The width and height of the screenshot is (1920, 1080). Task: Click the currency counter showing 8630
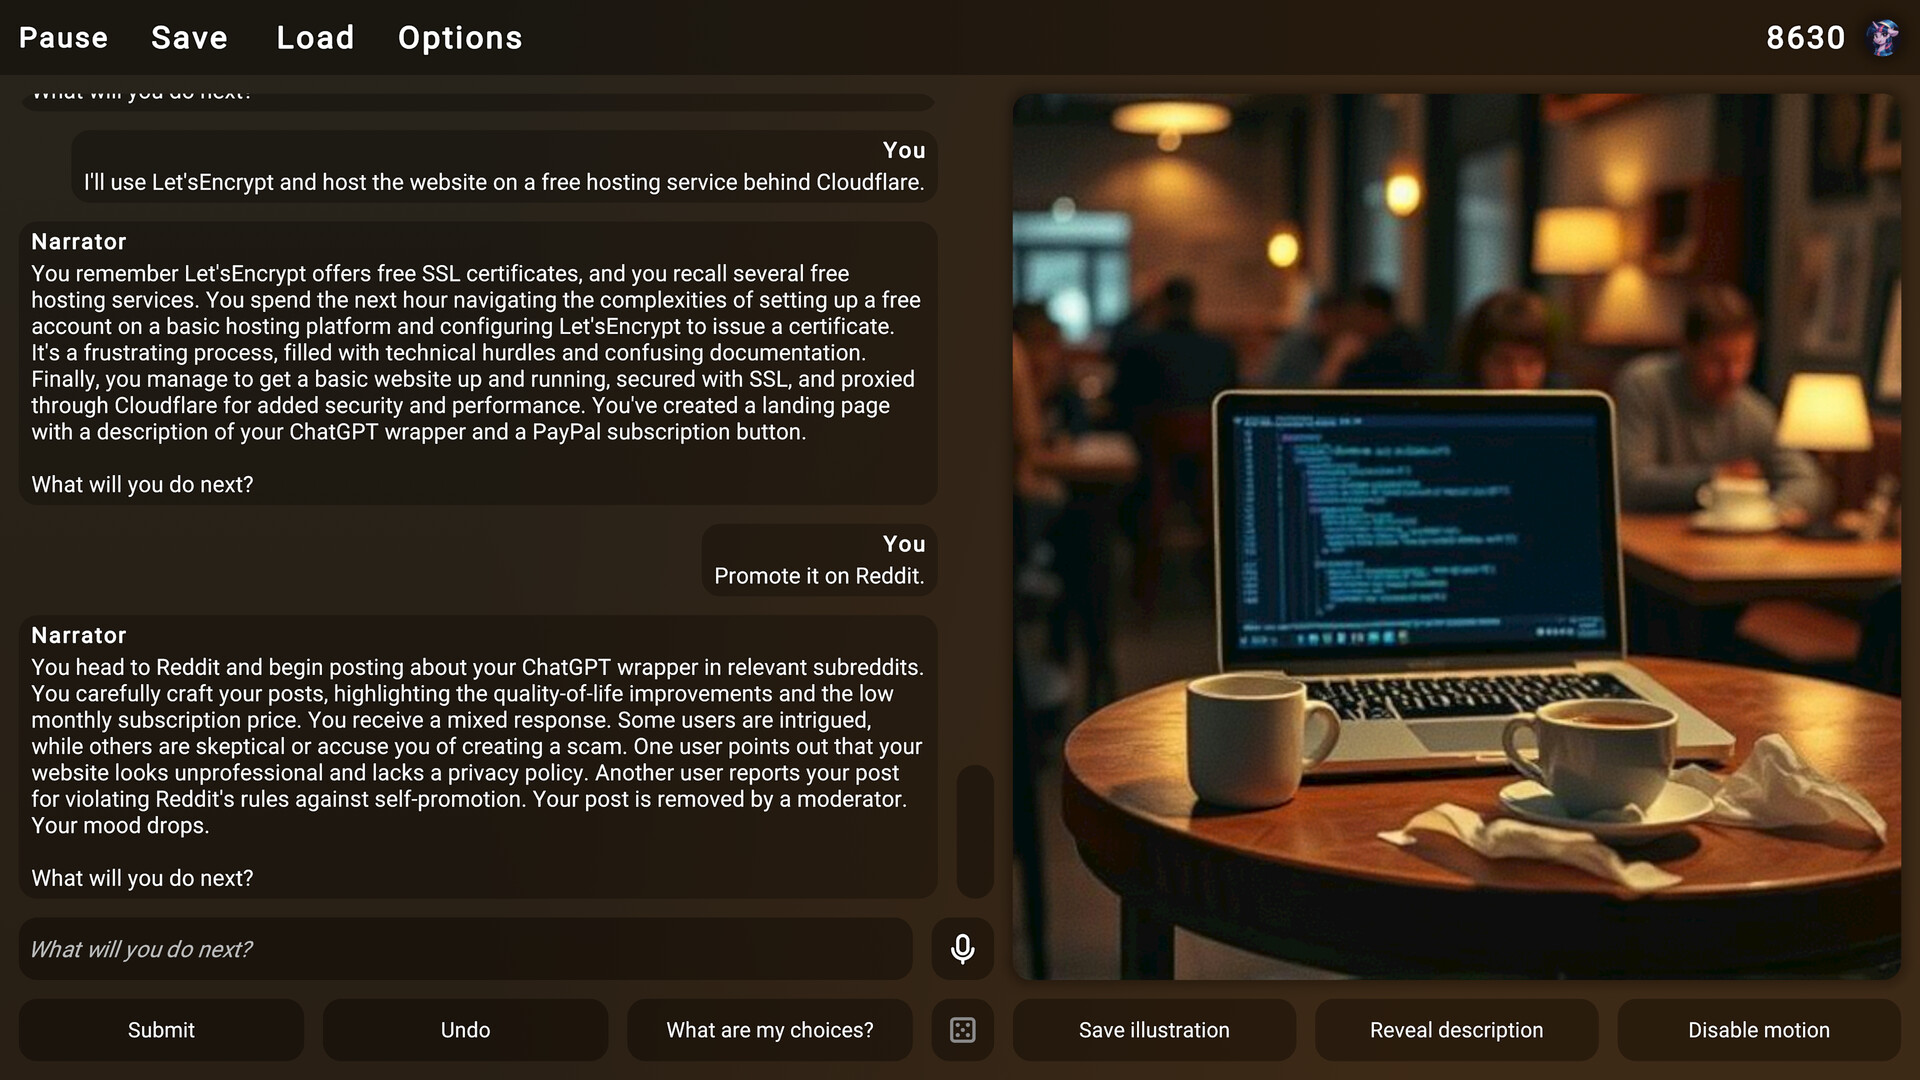coord(1806,37)
